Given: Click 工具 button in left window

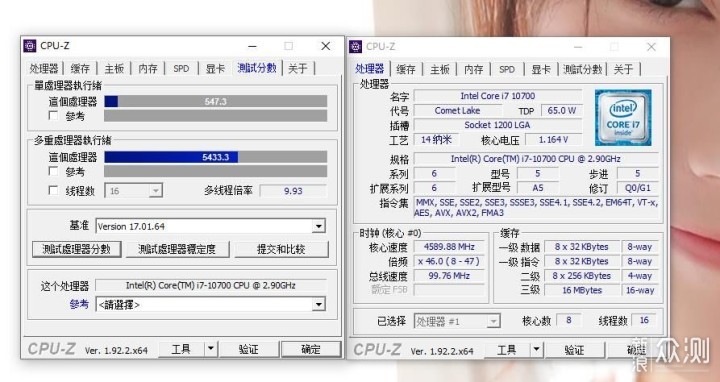Looking at the screenshot, I should (x=181, y=349).
